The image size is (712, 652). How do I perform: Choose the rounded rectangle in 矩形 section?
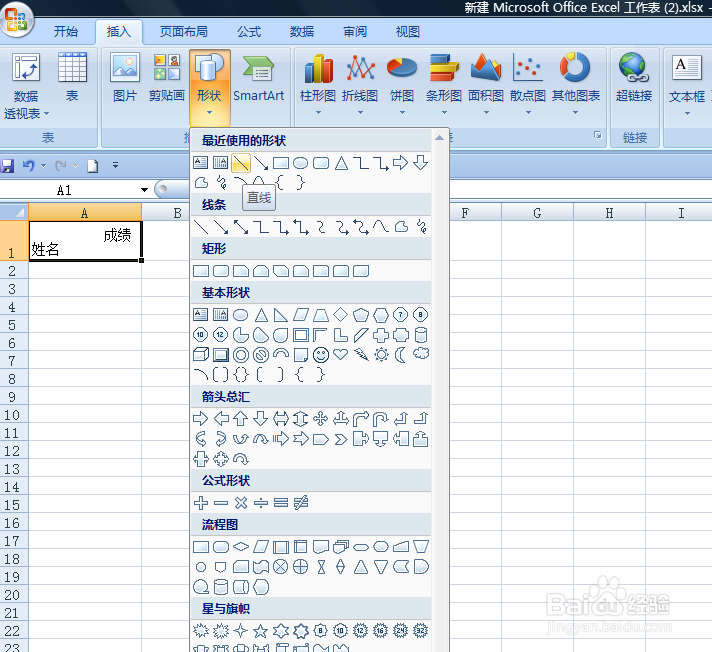(x=221, y=271)
